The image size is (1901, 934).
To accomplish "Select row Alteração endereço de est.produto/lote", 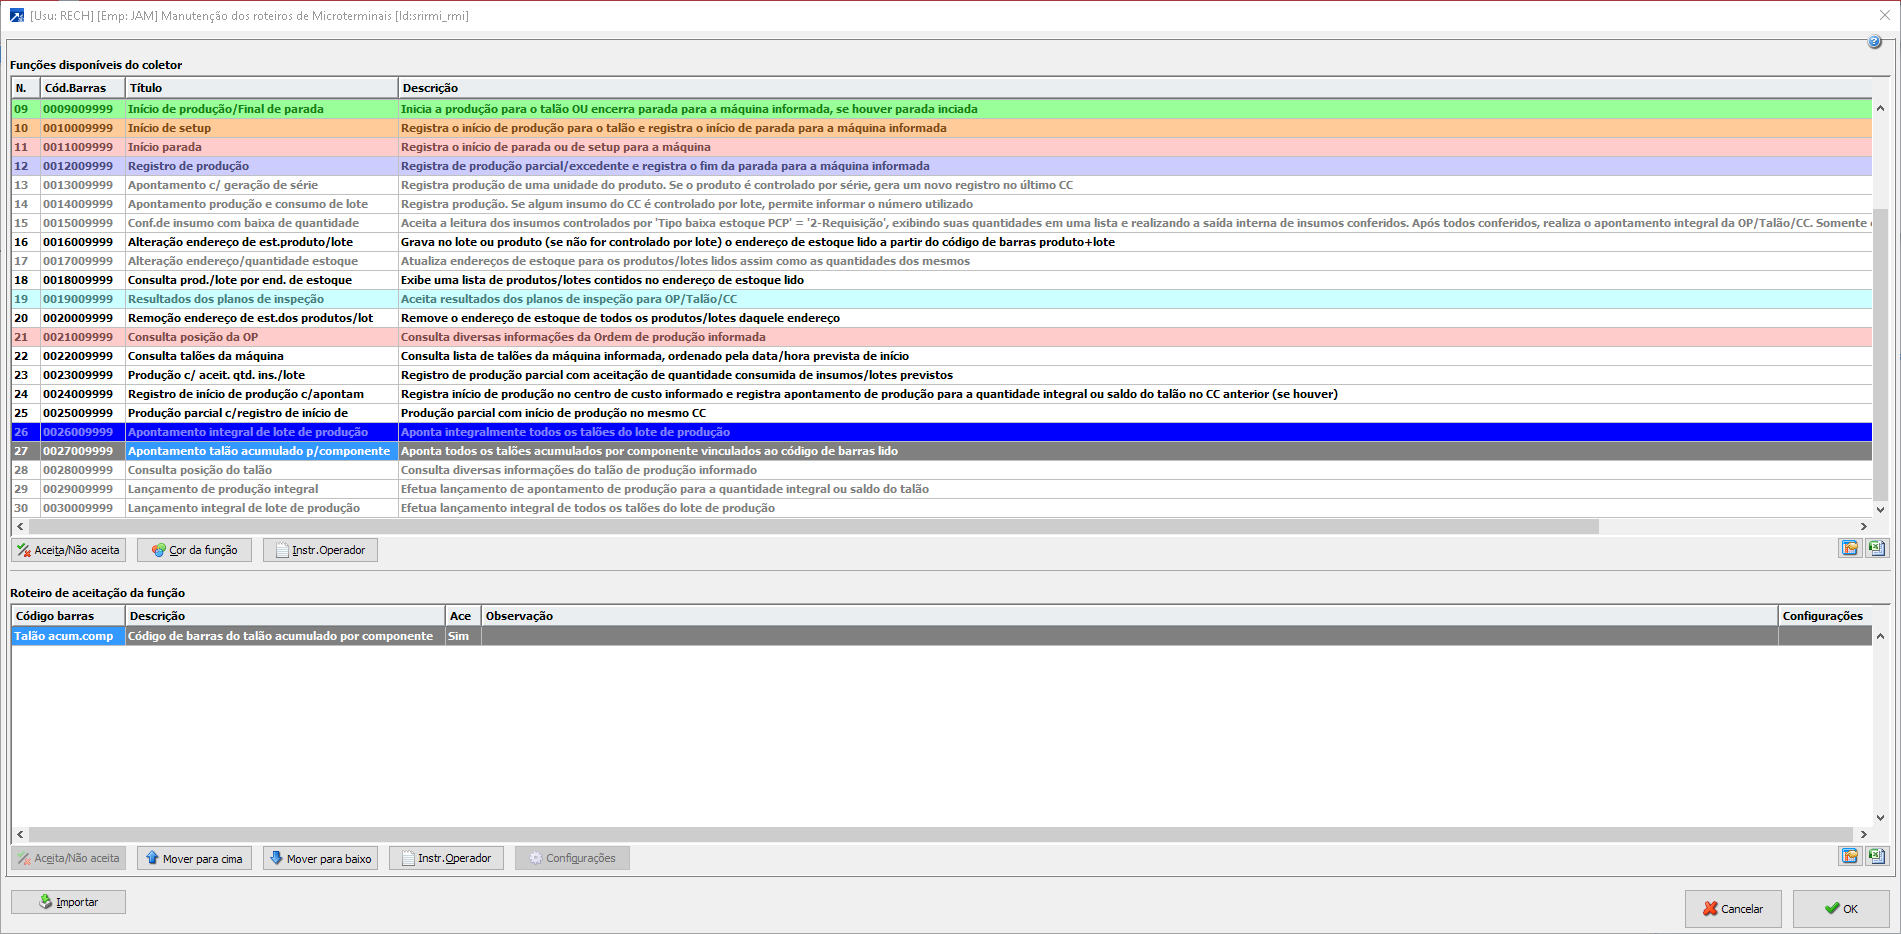I will (941, 242).
